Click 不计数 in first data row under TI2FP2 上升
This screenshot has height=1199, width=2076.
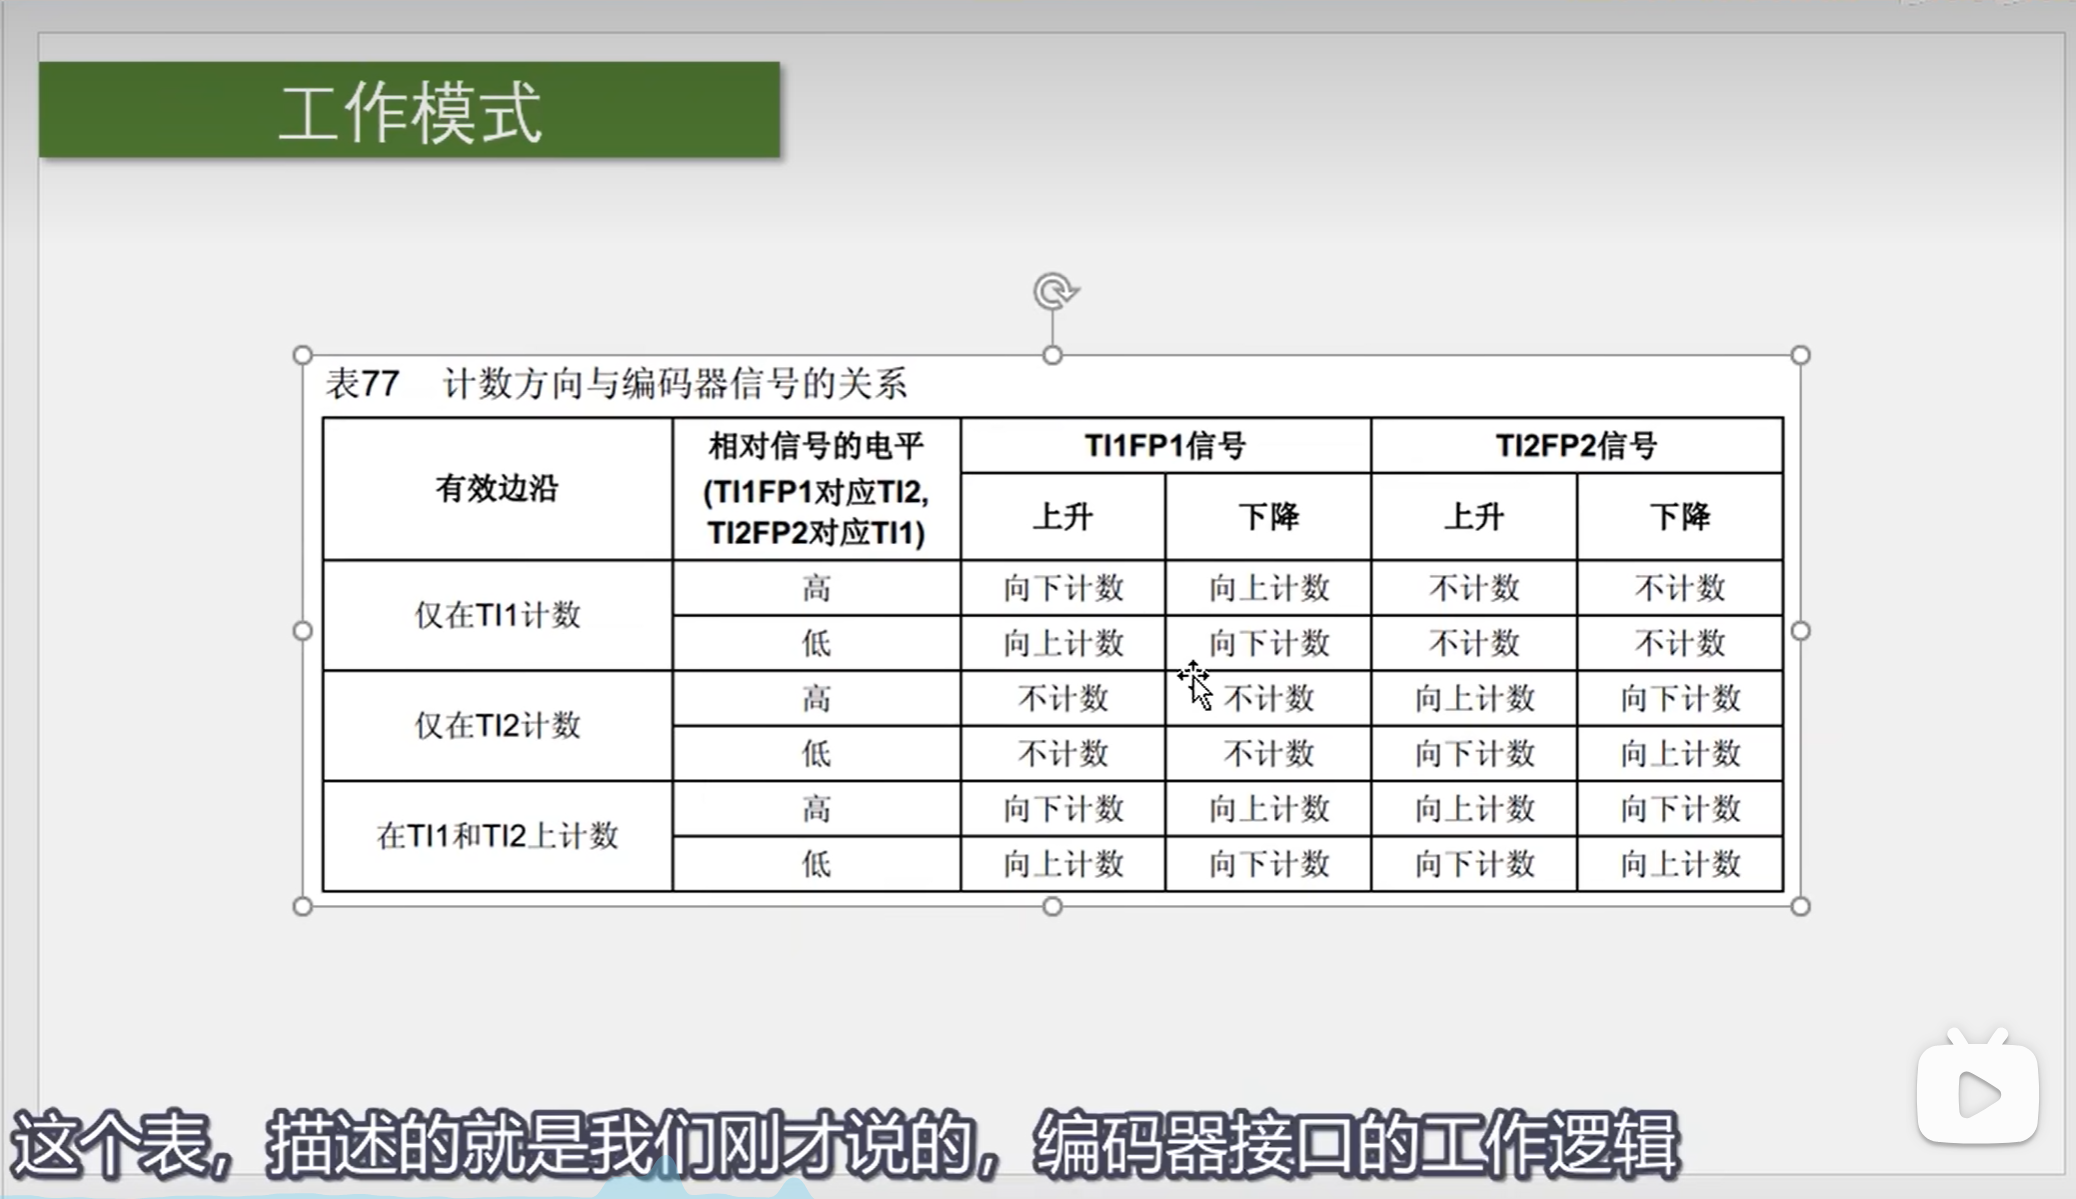pyautogui.click(x=1474, y=588)
